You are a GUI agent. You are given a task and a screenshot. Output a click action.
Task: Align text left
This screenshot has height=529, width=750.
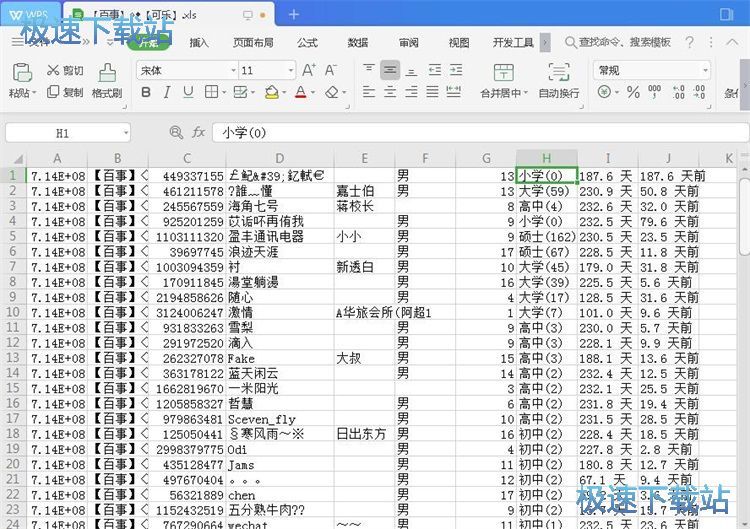click(368, 92)
